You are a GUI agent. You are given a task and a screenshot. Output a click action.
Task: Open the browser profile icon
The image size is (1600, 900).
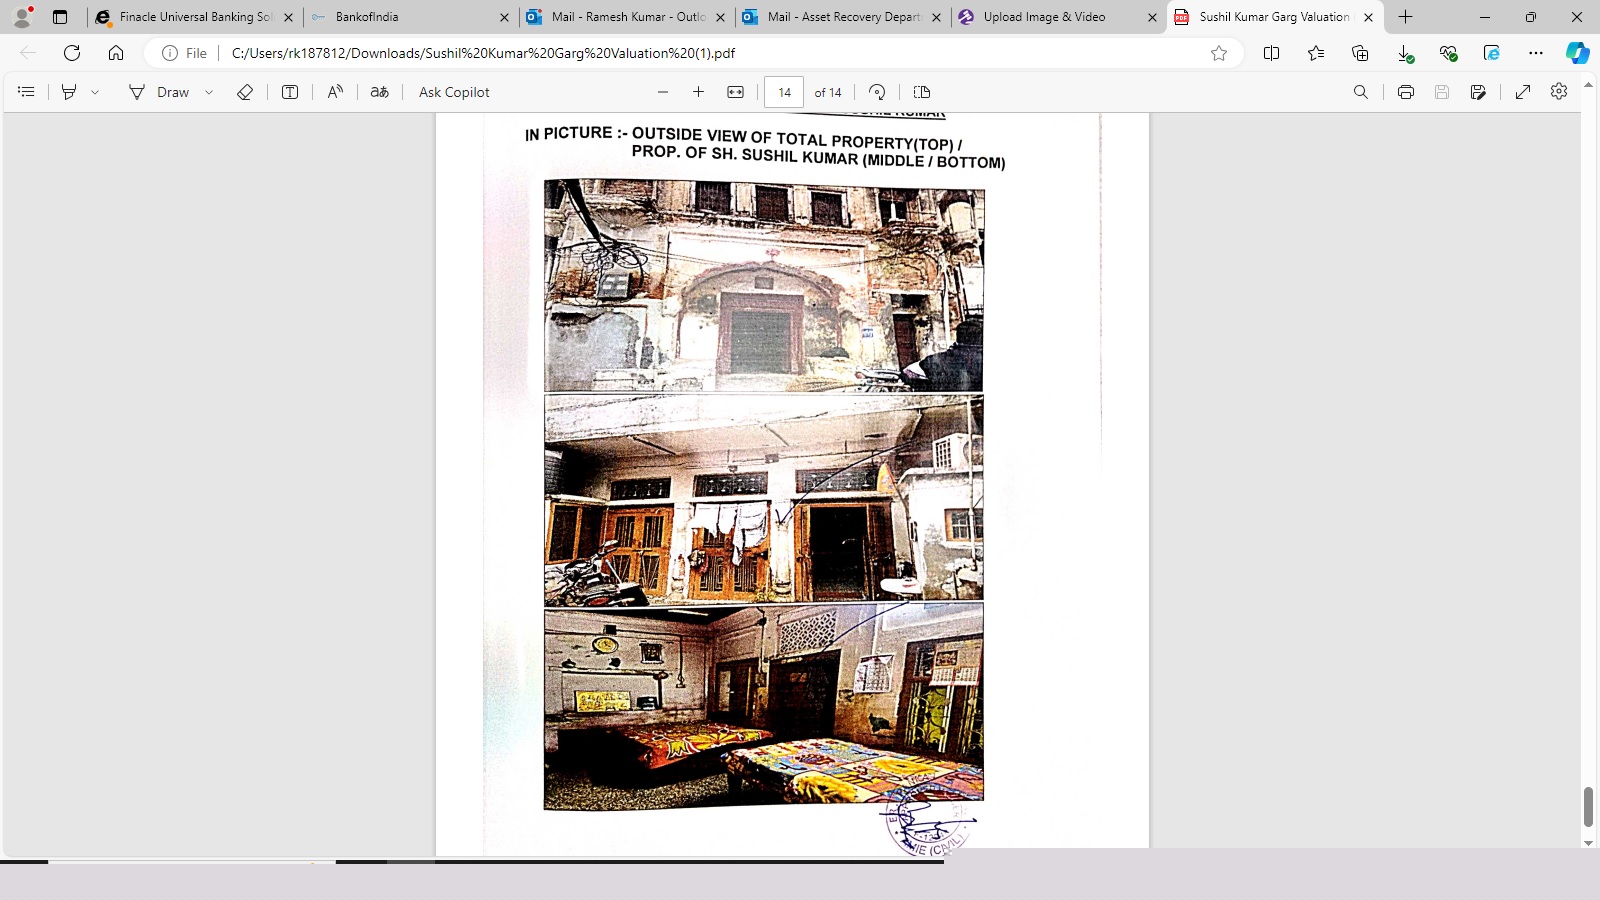coord(22,16)
